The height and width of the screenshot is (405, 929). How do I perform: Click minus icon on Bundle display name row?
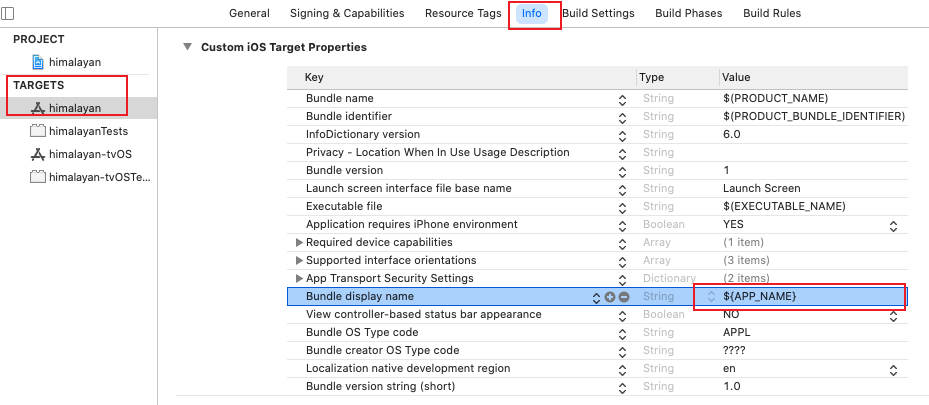(x=623, y=297)
